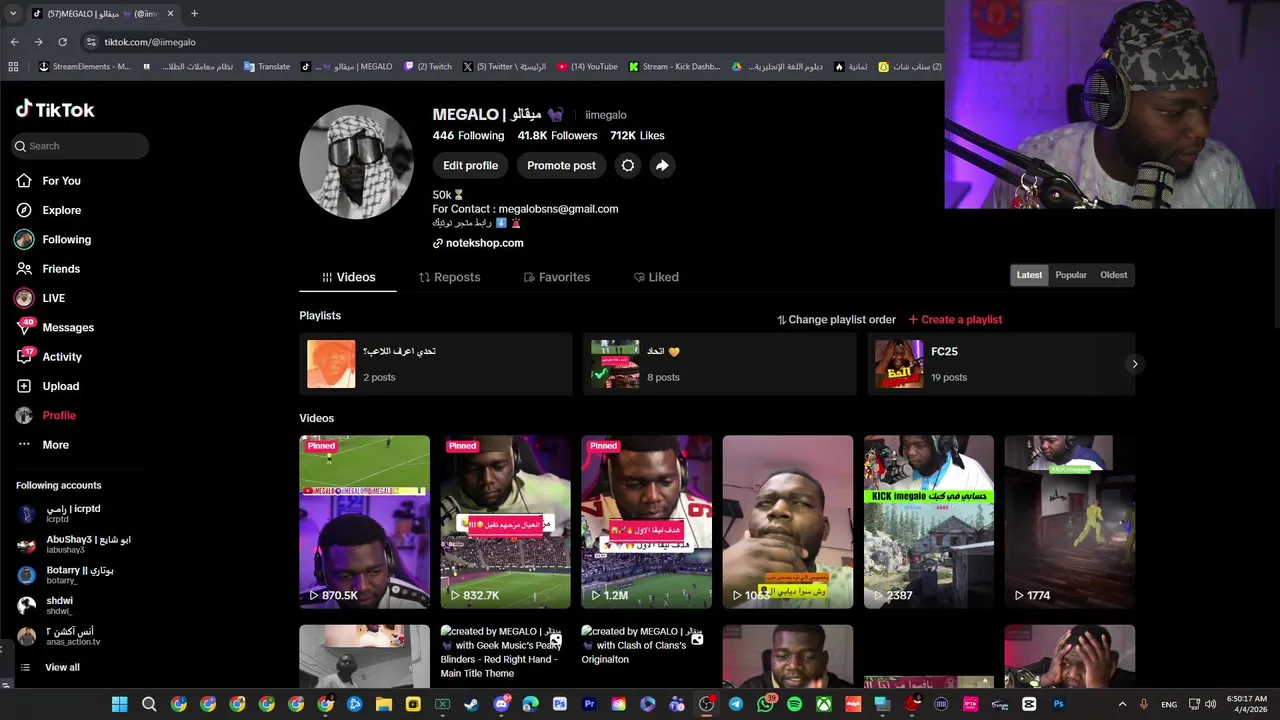The image size is (1280, 720).
Task: Open the video with 2387 views
Action: [x=929, y=521]
